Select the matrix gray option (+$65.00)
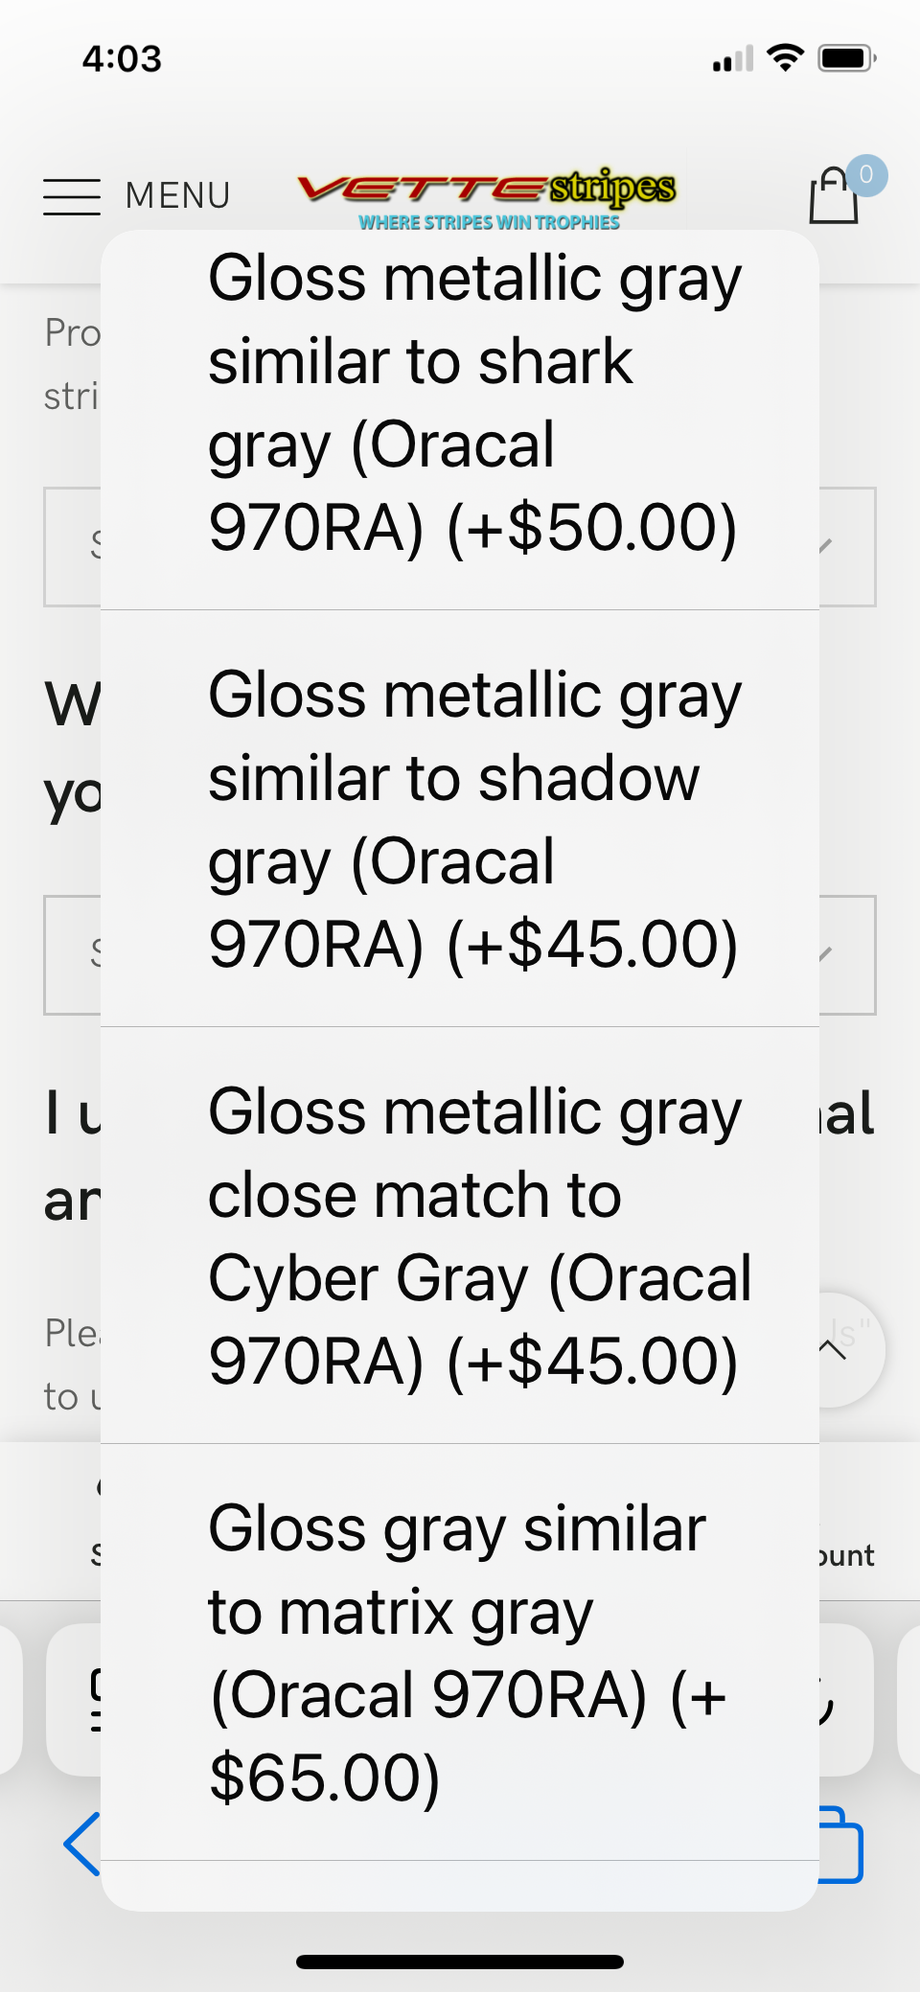Screen dimensions: 920x1992 click(460, 1652)
